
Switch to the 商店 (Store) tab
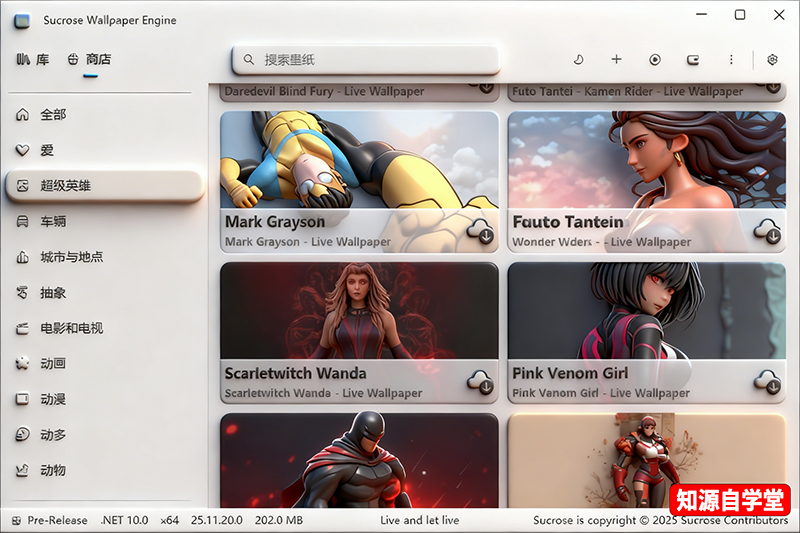pyautogui.click(x=89, y=60)
